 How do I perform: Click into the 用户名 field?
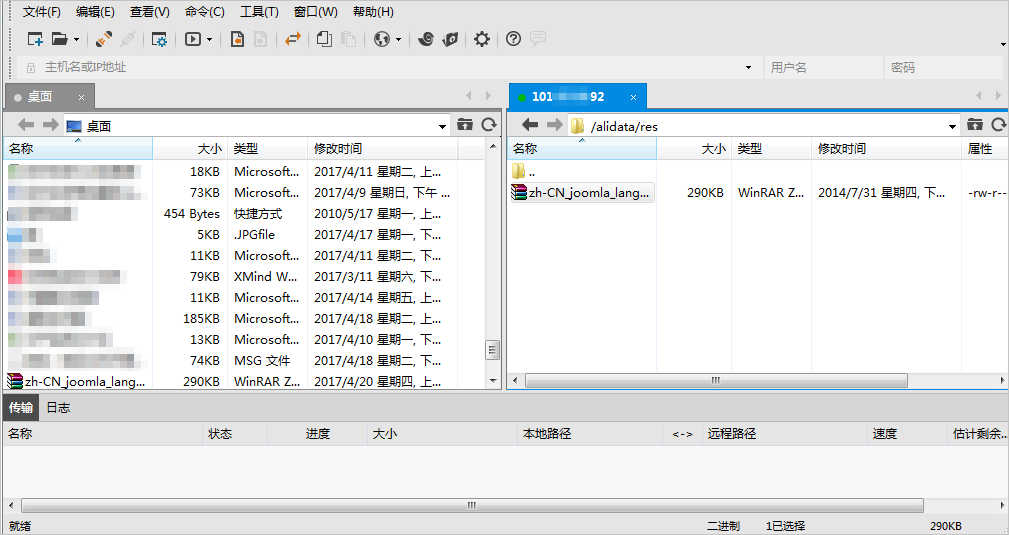click(824, 67)
